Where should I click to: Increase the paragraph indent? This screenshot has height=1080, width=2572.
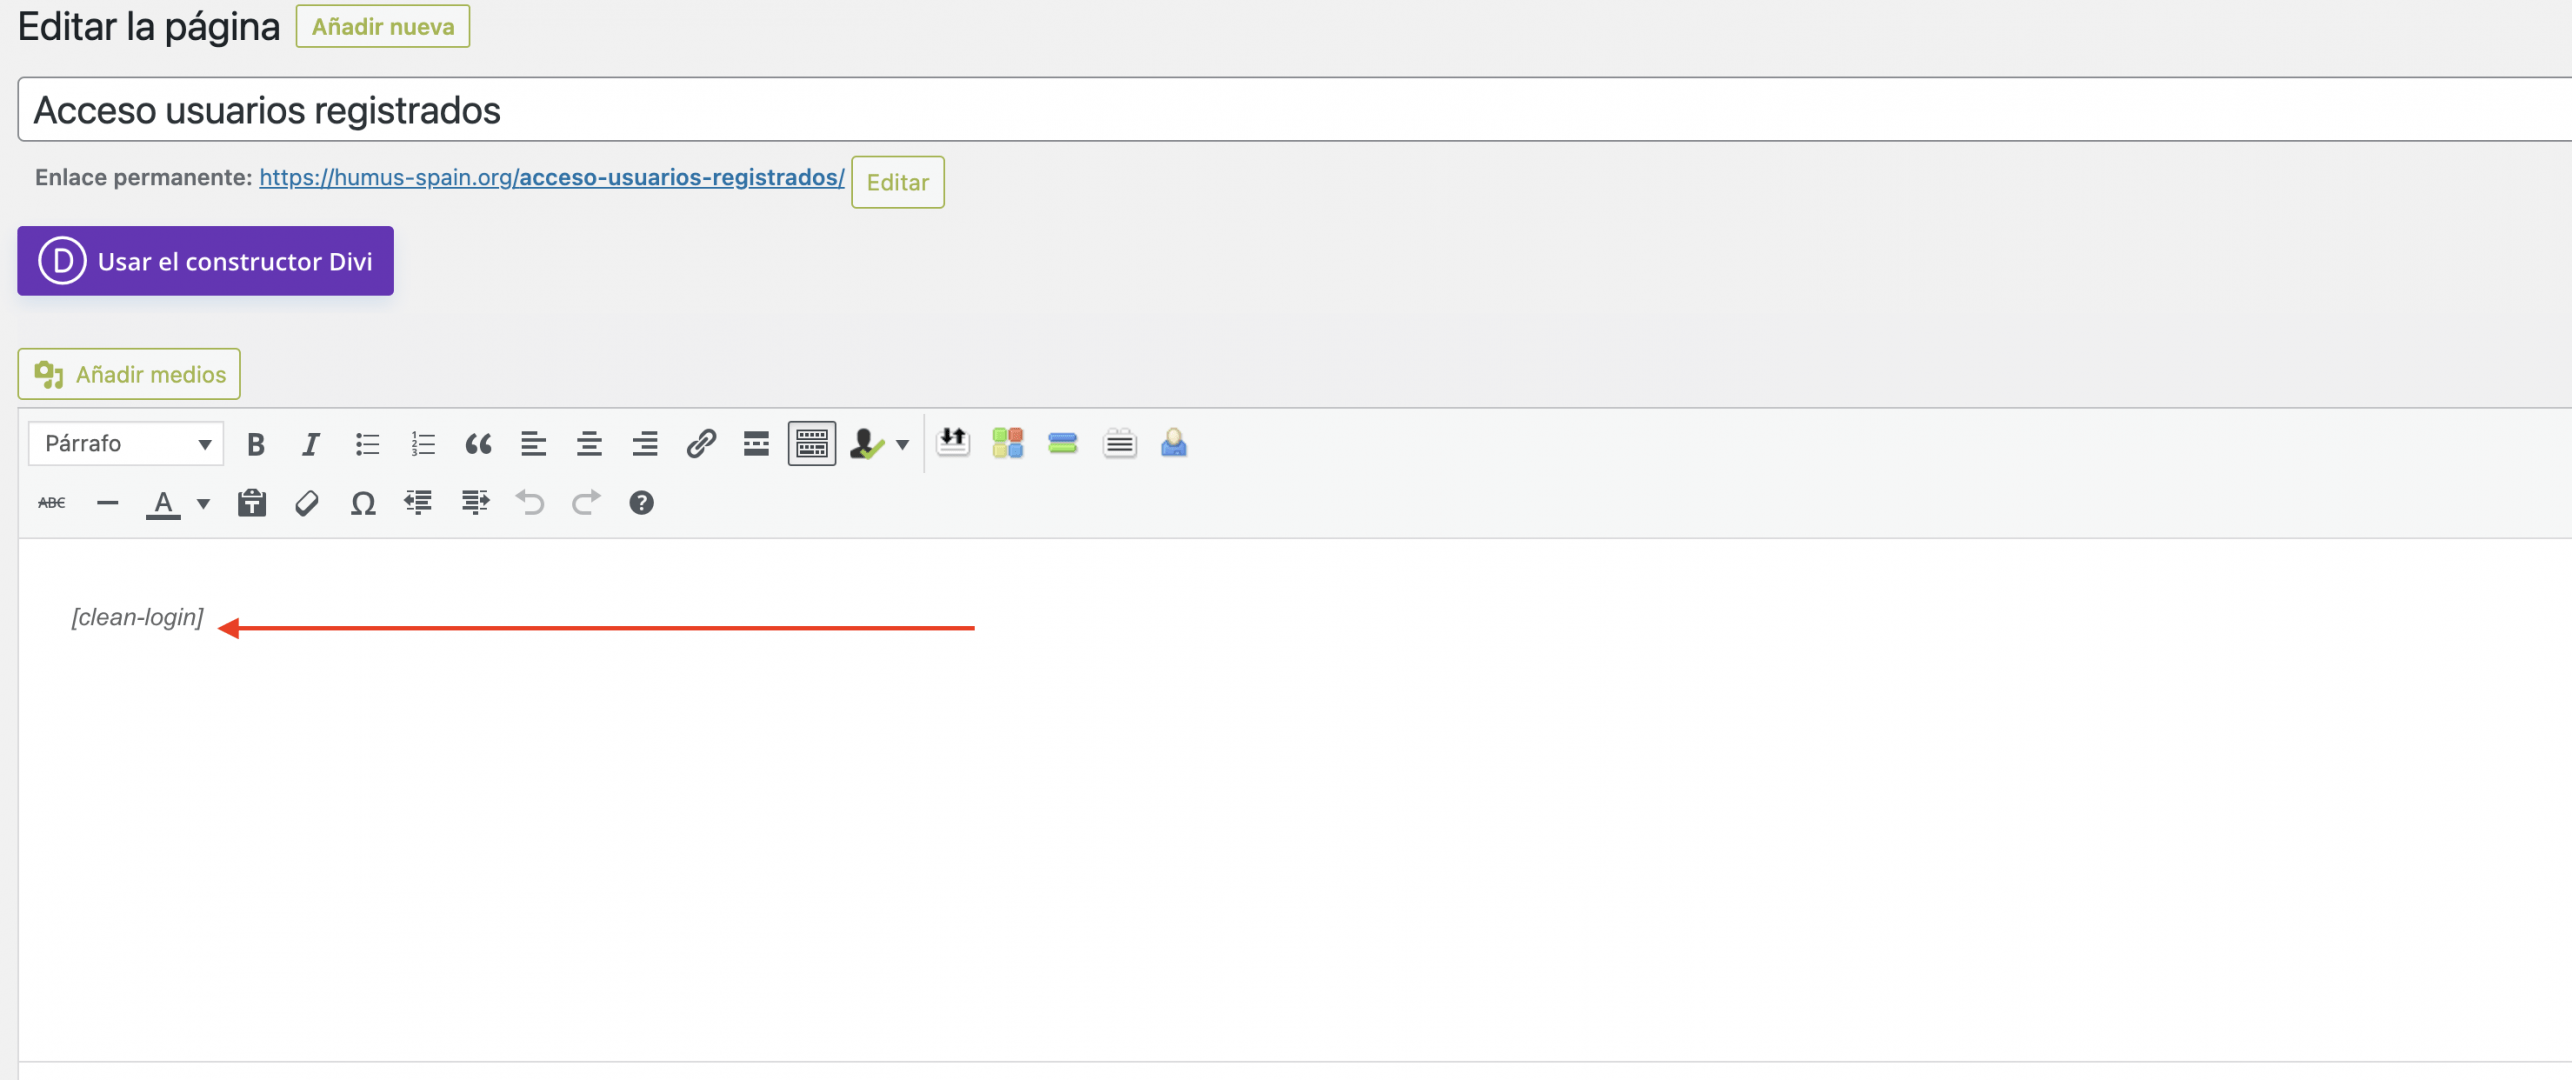475,503
